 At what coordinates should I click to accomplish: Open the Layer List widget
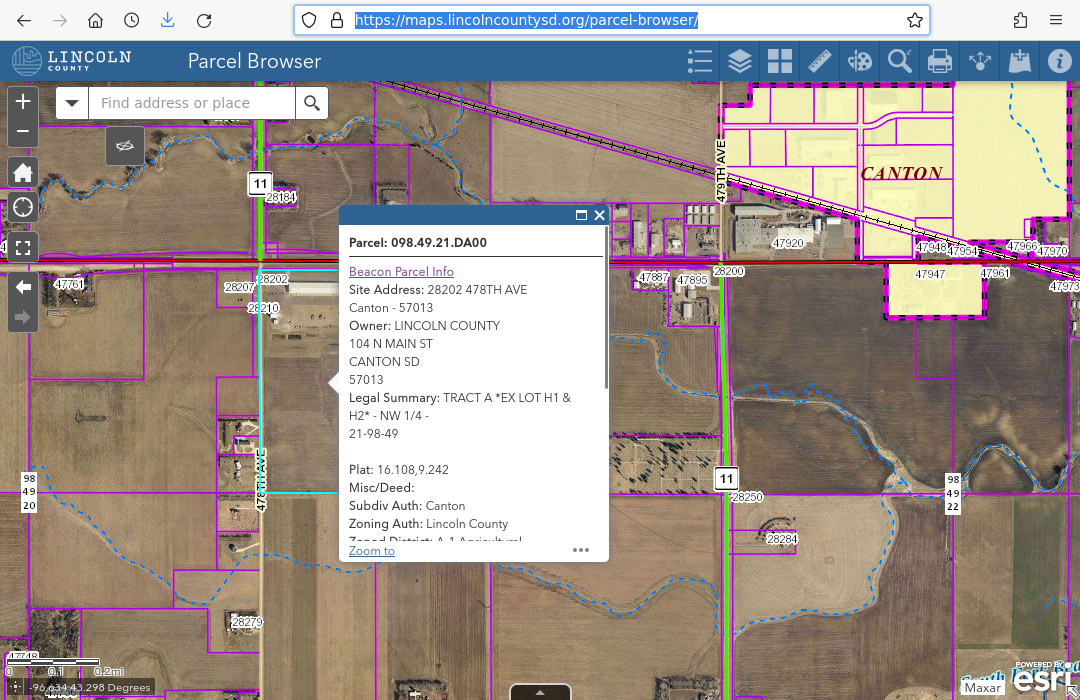pyautogui.click(x=740, y=62)
